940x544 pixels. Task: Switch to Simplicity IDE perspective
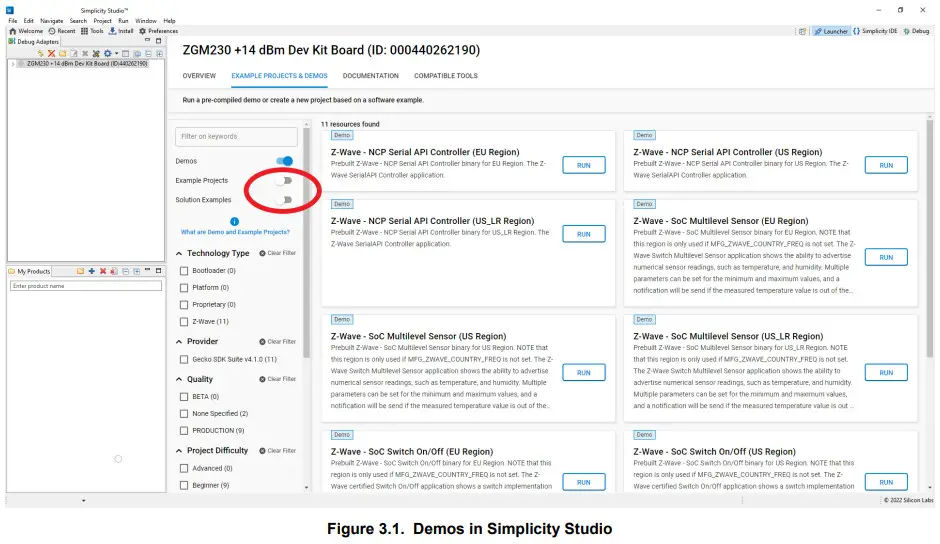click(875, 31)
